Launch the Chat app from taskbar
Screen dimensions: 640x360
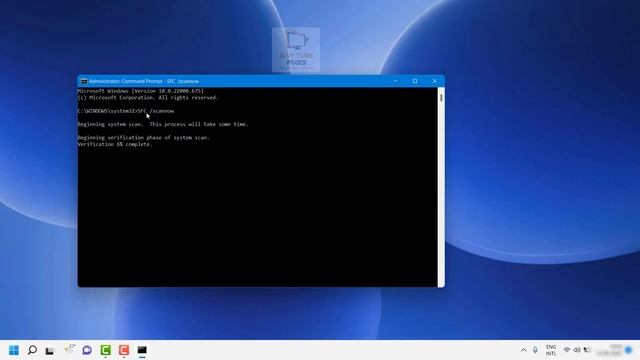coord(87,350)
